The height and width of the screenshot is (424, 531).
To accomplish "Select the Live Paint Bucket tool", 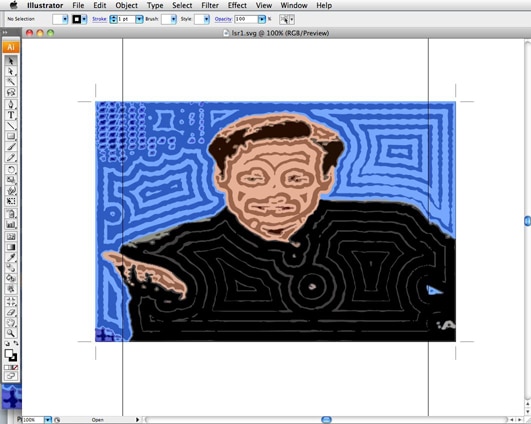I will [x=11, y=278].
